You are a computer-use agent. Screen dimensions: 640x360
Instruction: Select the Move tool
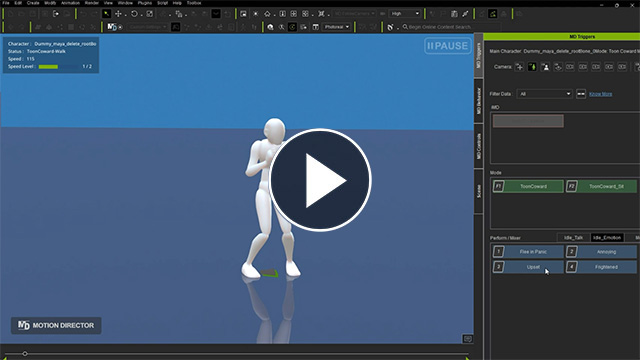[x=118, y=13]
